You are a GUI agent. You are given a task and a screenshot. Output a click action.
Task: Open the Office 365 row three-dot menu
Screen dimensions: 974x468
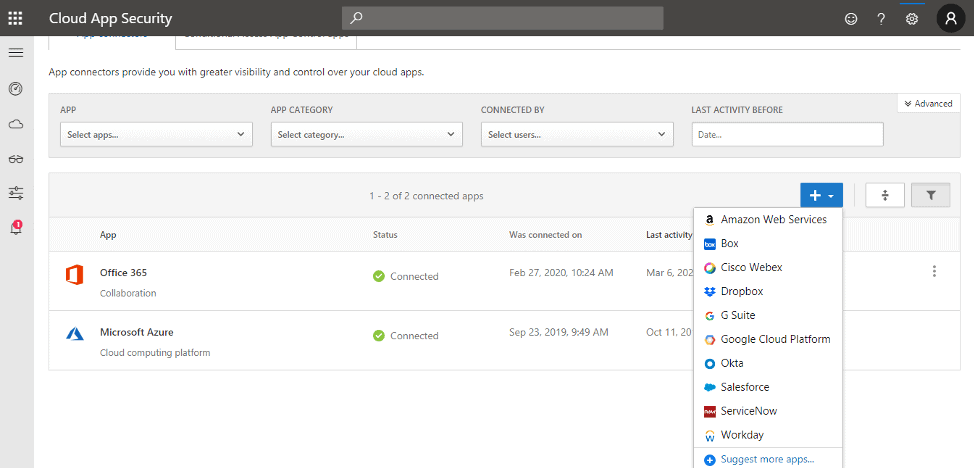click(x=934, y=271)
